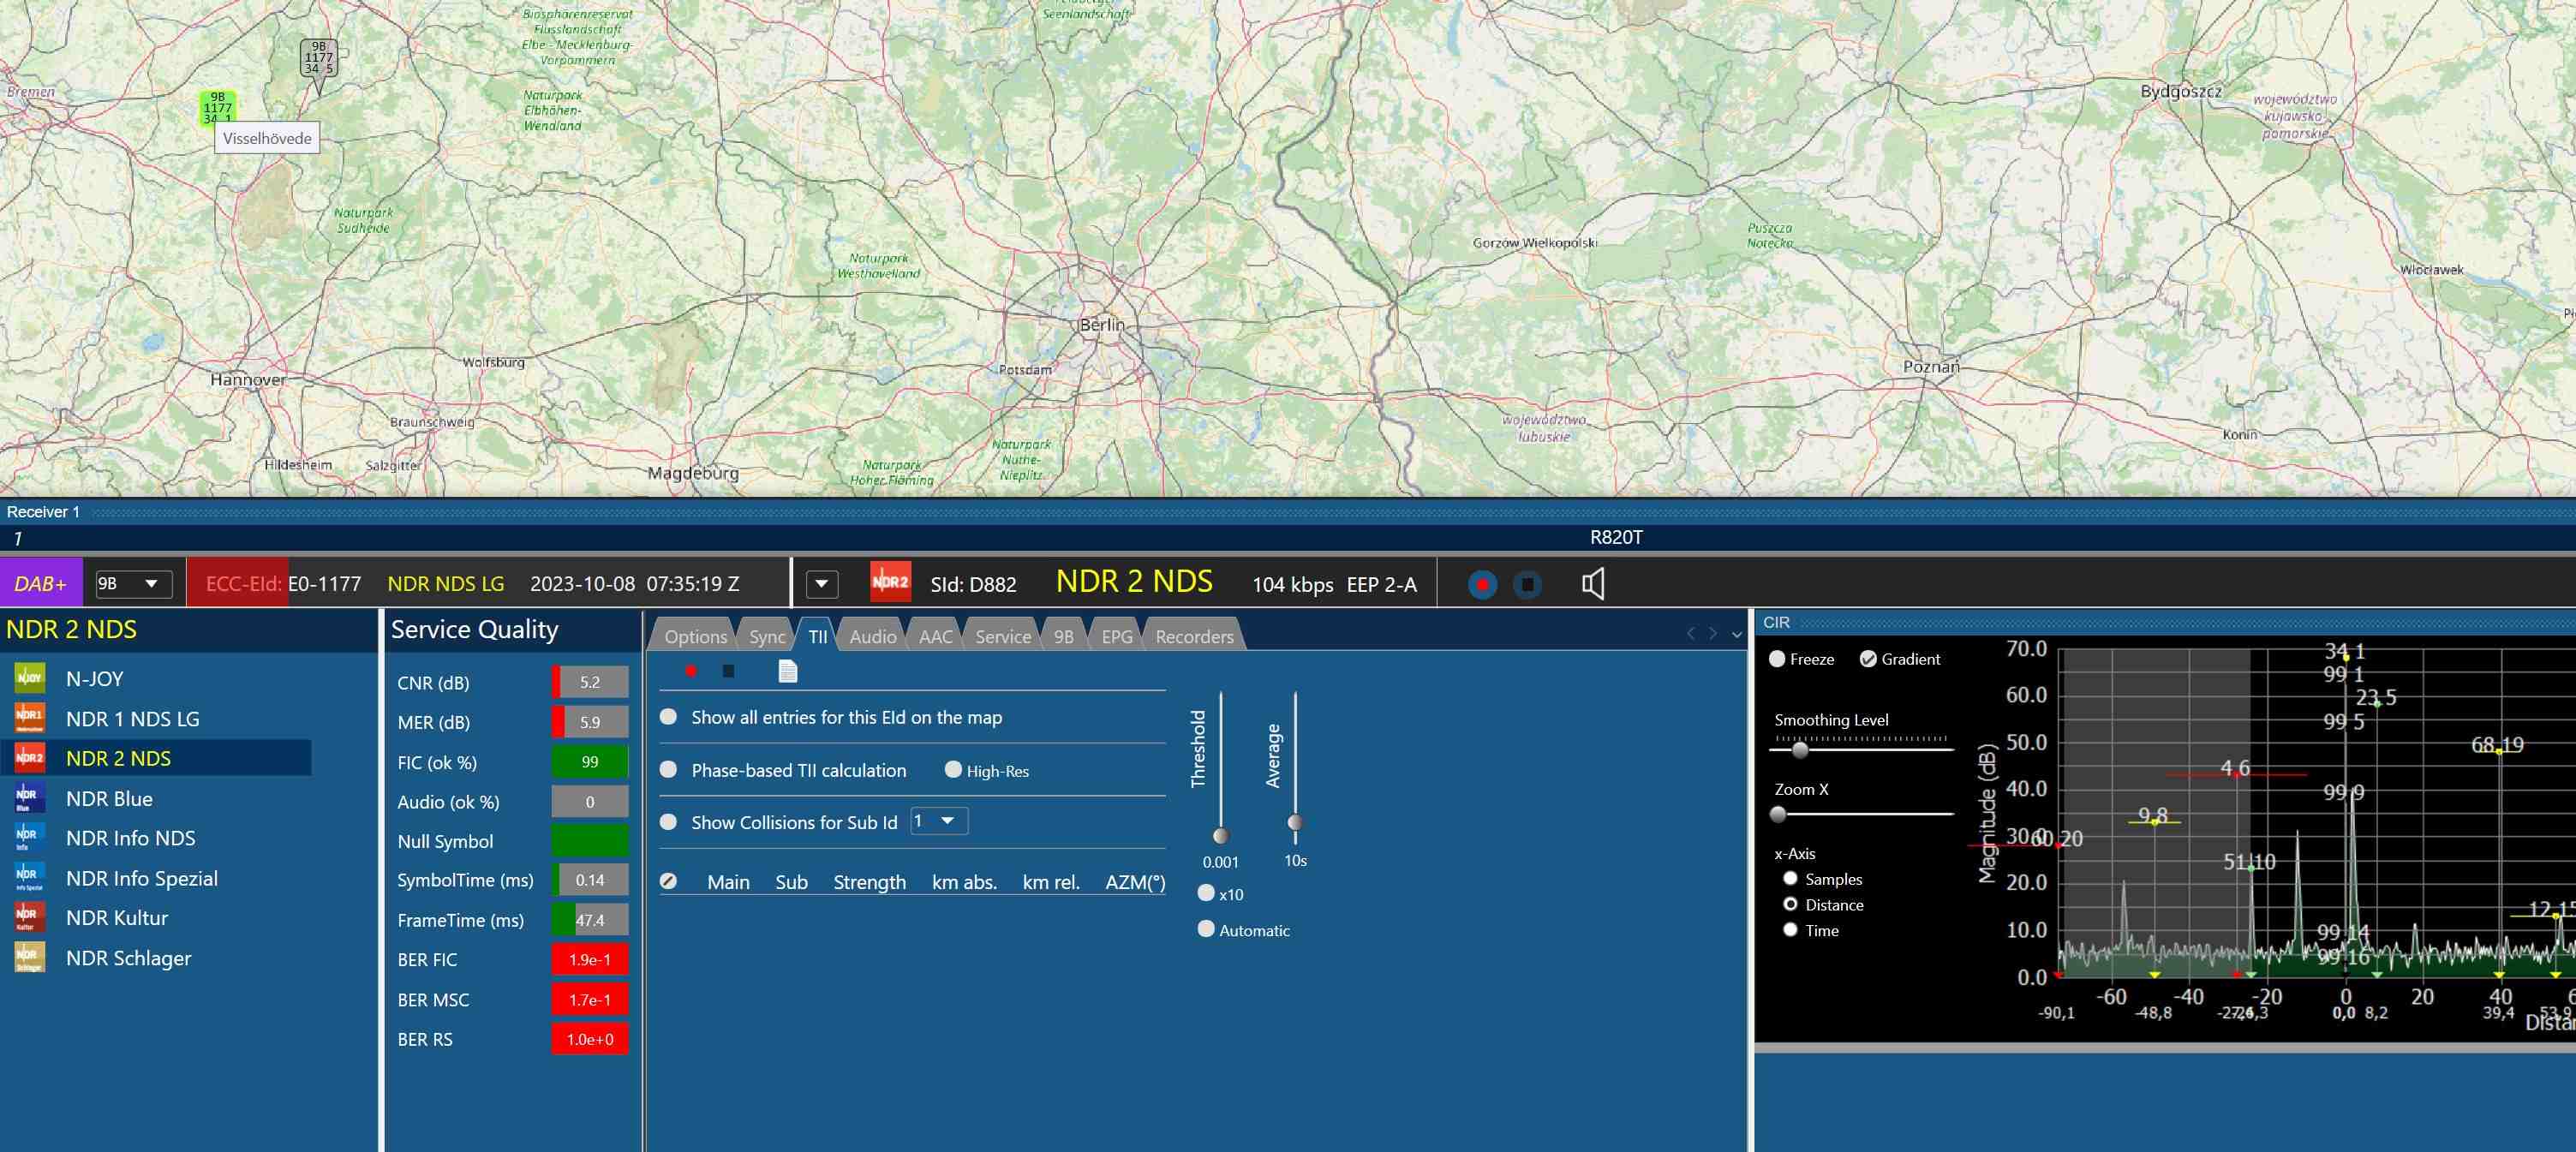Enable Show all entries for this EId on map

[x=669, y=717]
